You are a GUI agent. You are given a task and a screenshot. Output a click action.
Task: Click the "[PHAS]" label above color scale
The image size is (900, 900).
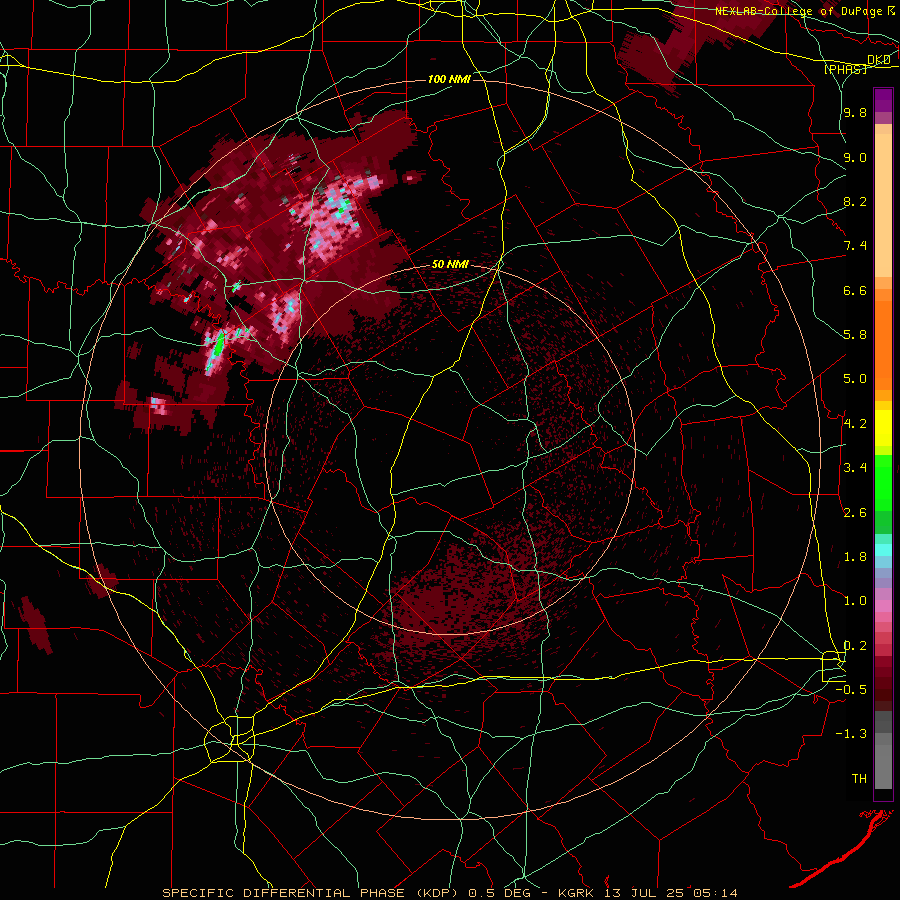click(x=845, y=69)
